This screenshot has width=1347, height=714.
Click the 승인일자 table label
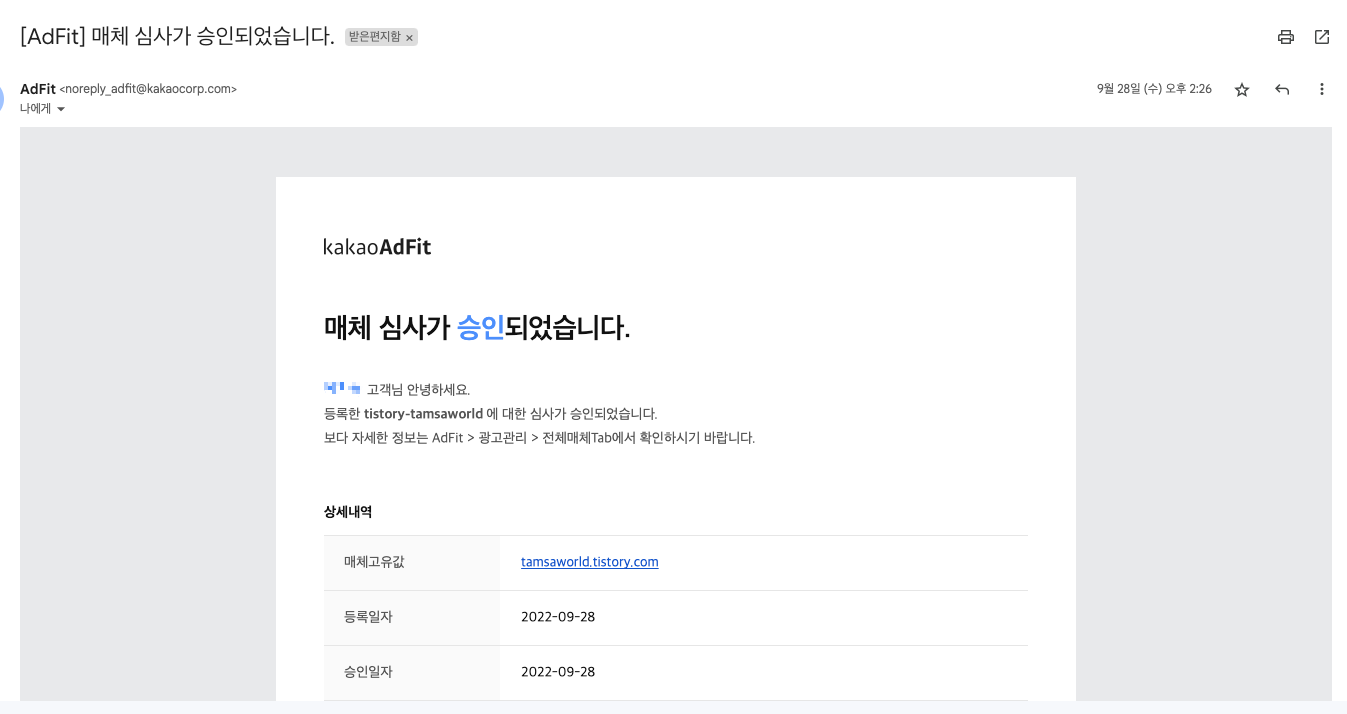coord(368,672)
